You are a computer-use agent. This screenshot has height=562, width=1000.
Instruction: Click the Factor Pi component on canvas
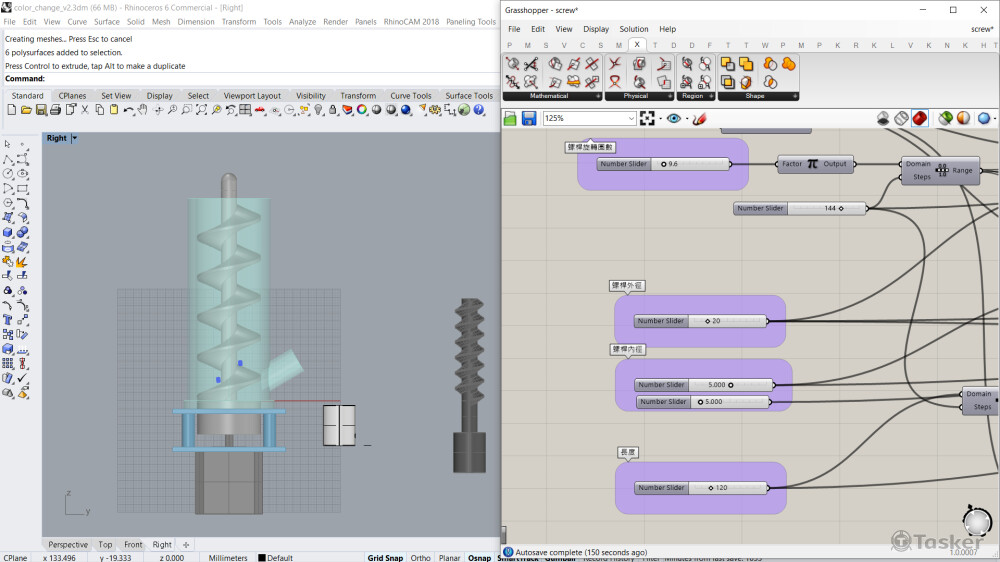812,164
